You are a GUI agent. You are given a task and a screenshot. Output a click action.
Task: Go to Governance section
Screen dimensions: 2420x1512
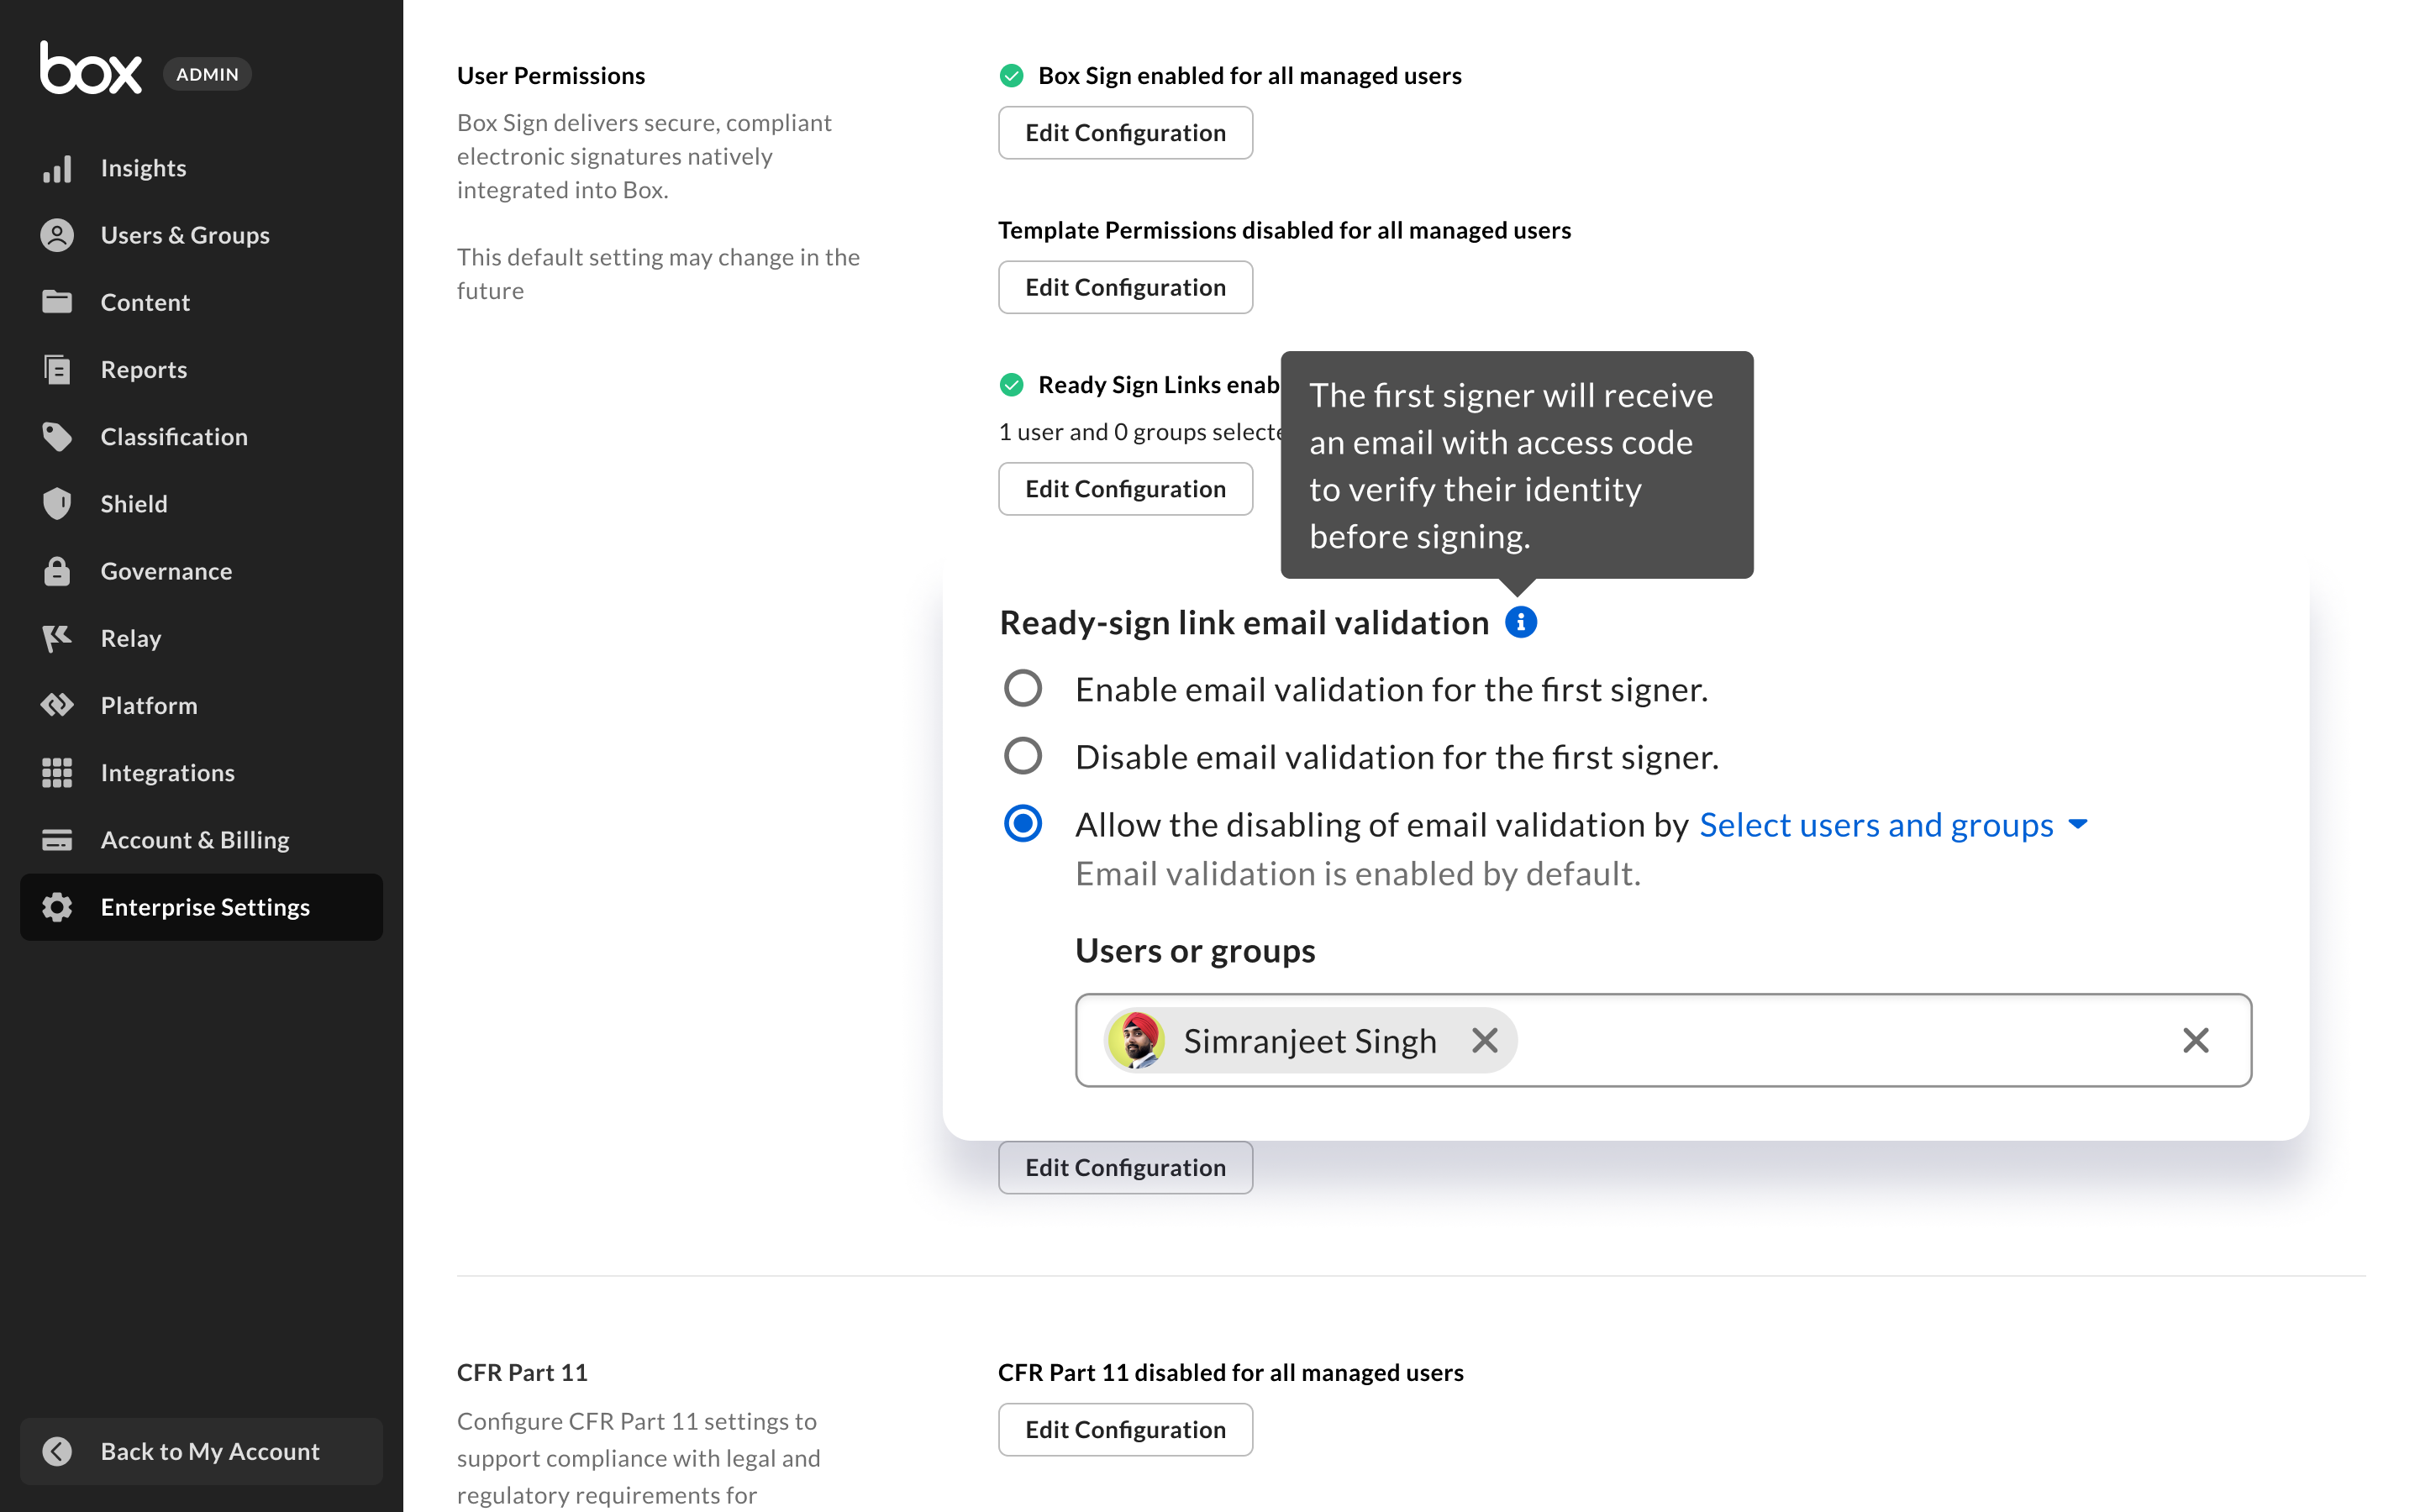tap(201, 571)
